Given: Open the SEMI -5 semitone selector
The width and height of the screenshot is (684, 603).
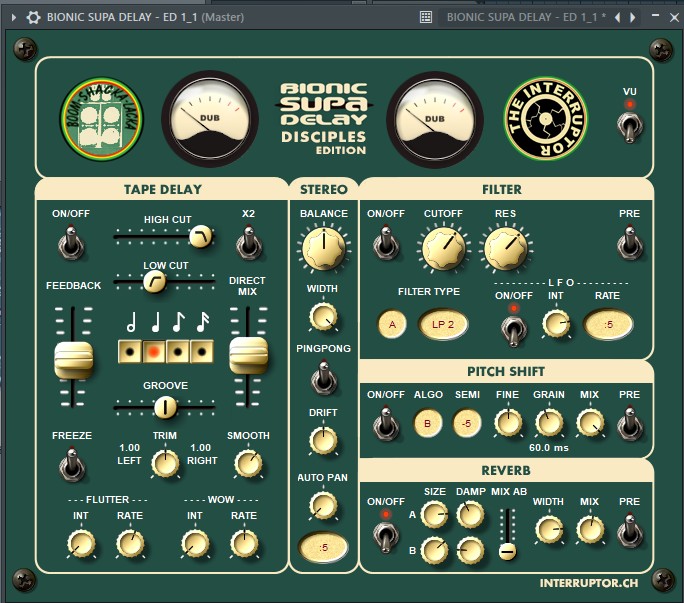Looking at the screenshot, I should click(467, 423).
